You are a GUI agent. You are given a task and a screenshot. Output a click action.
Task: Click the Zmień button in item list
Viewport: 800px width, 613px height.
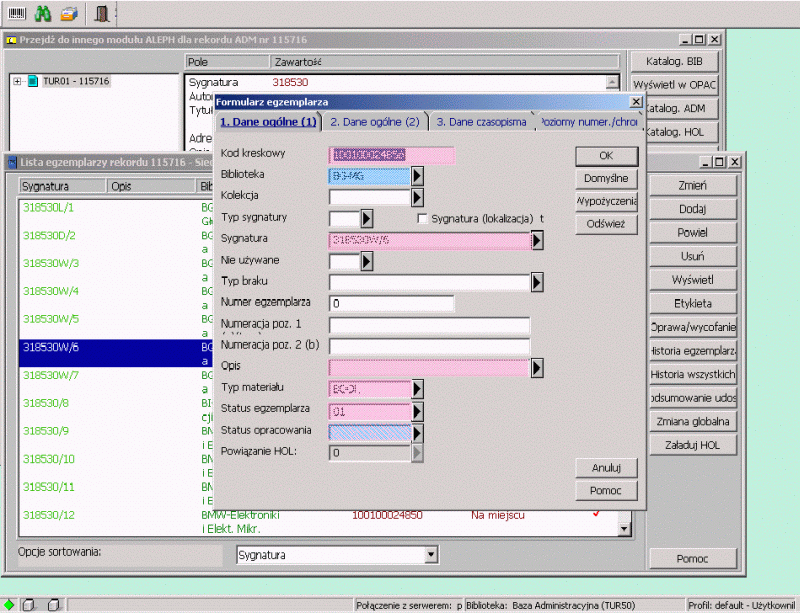[692, 185]
